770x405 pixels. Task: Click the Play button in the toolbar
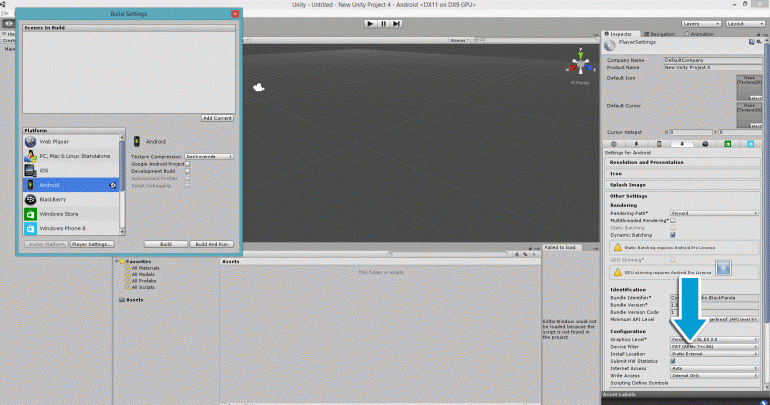pos(371,22)
